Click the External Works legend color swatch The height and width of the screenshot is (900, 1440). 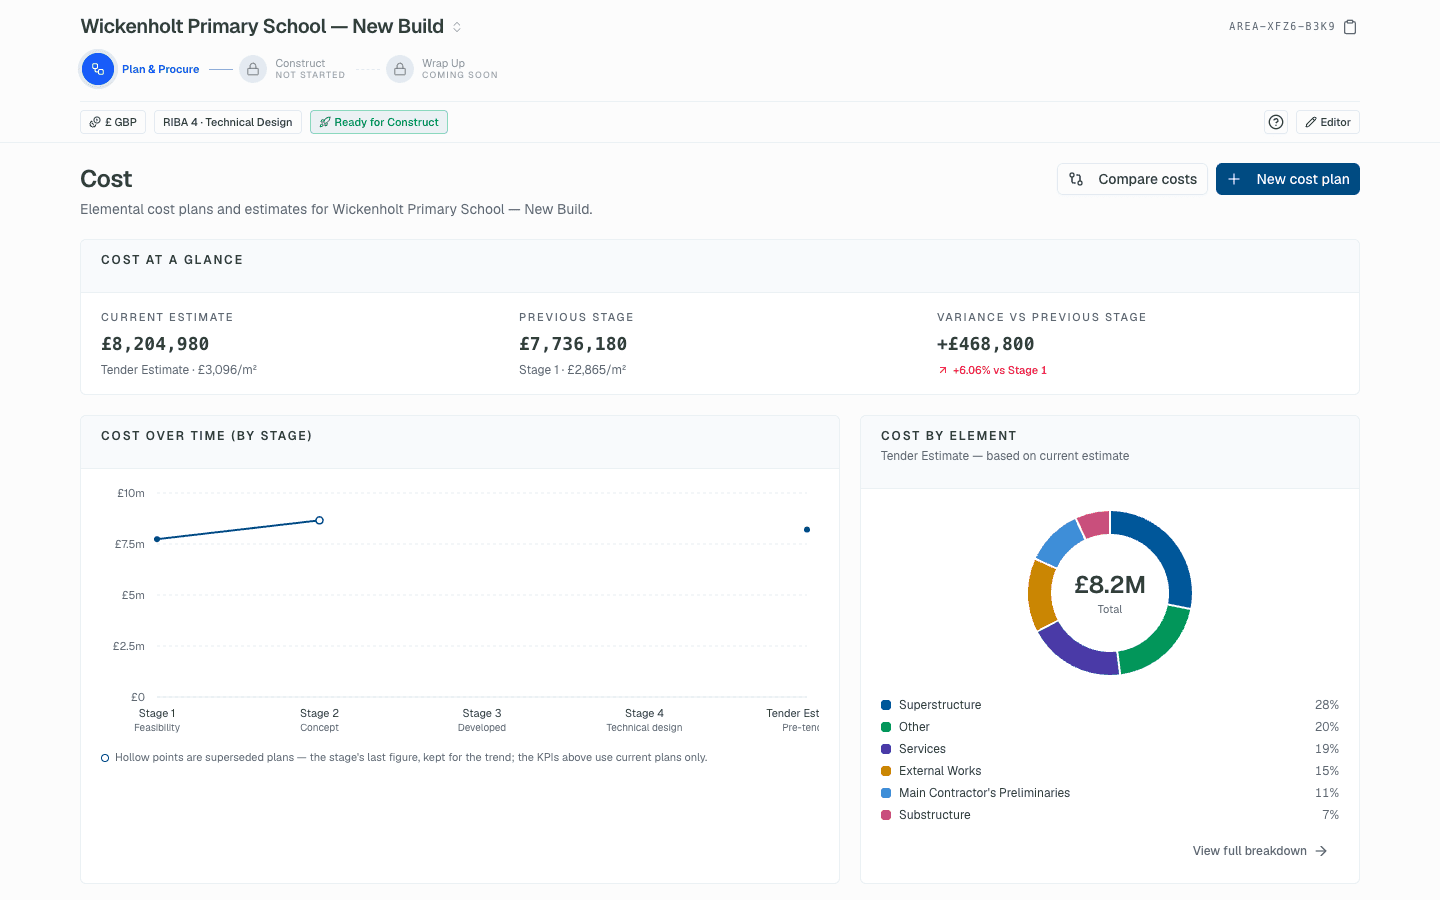point(886,771)
